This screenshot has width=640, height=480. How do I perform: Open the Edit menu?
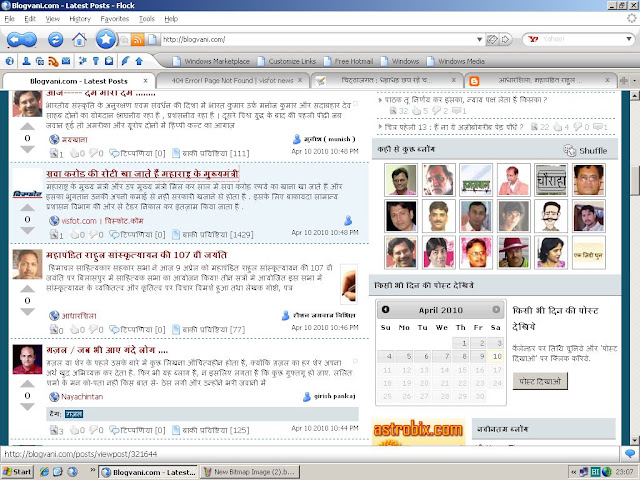(x=30, y=19)
